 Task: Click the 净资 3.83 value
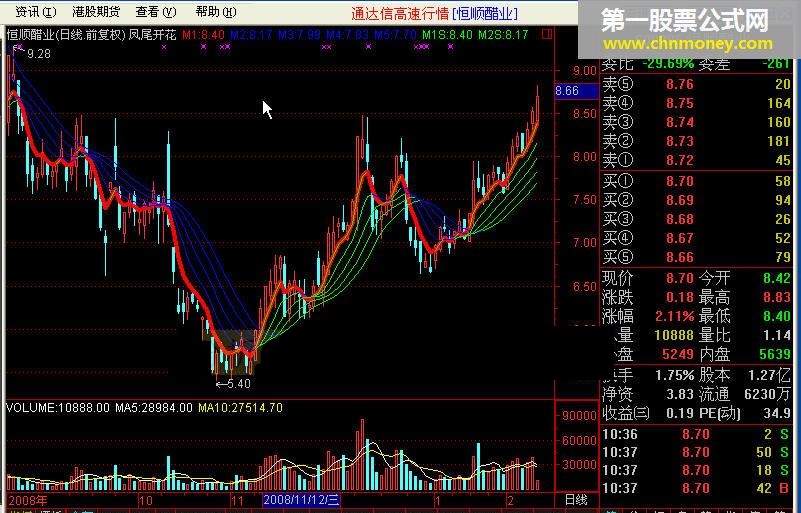(x=680, y=394)
